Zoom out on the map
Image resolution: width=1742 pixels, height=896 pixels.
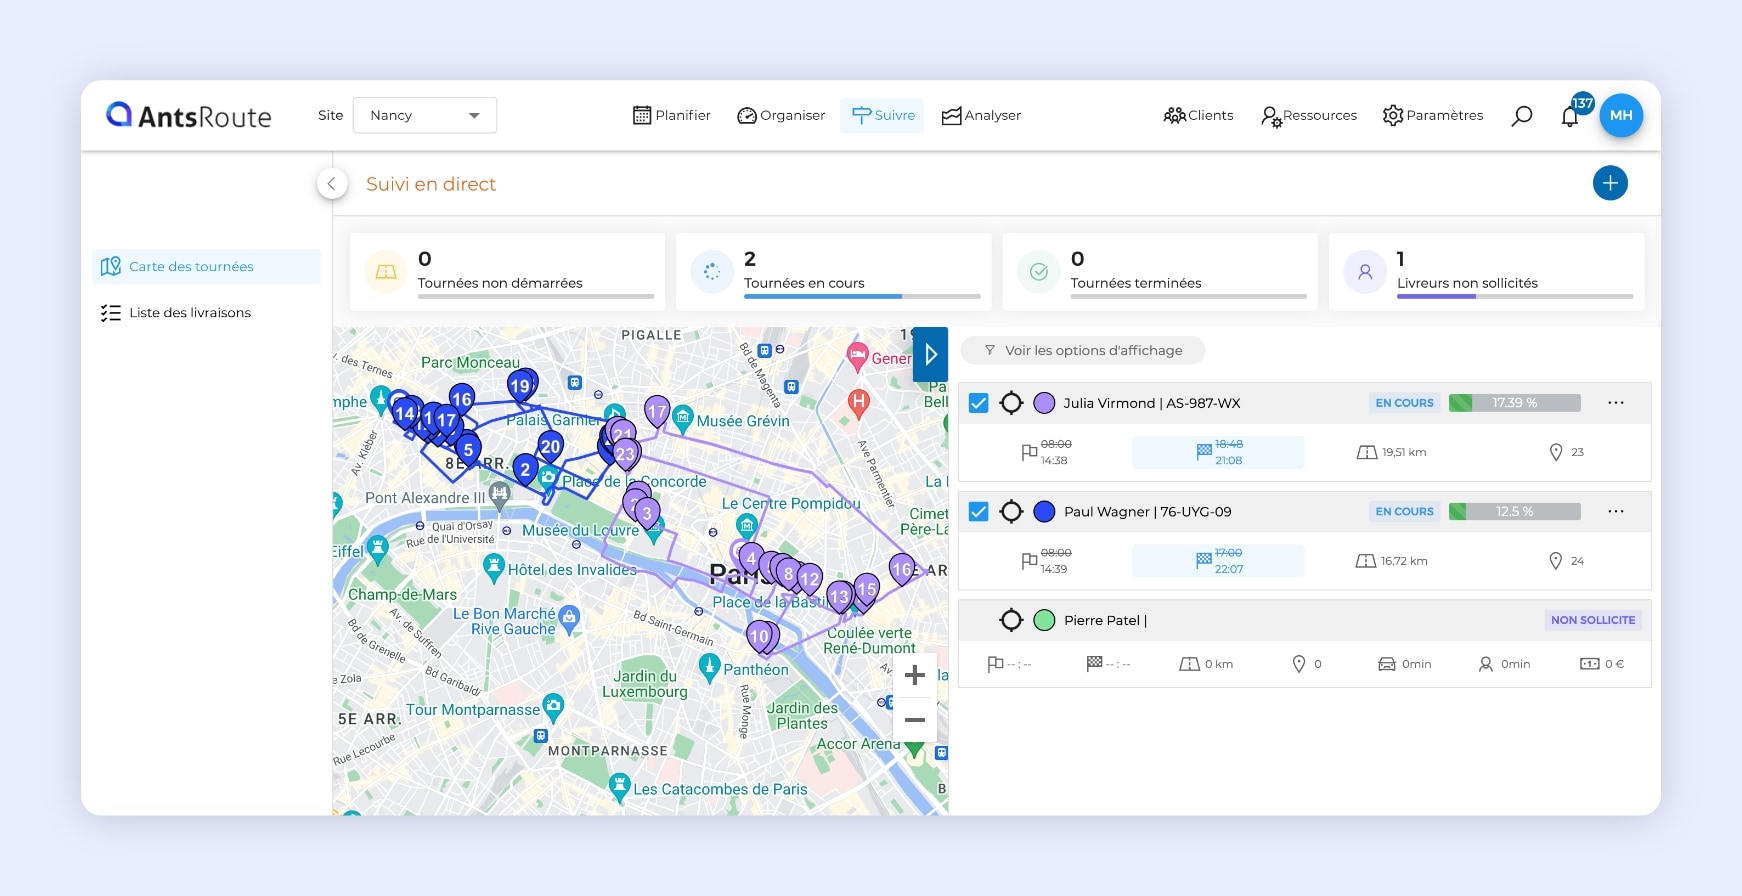[x=914, y=720]
